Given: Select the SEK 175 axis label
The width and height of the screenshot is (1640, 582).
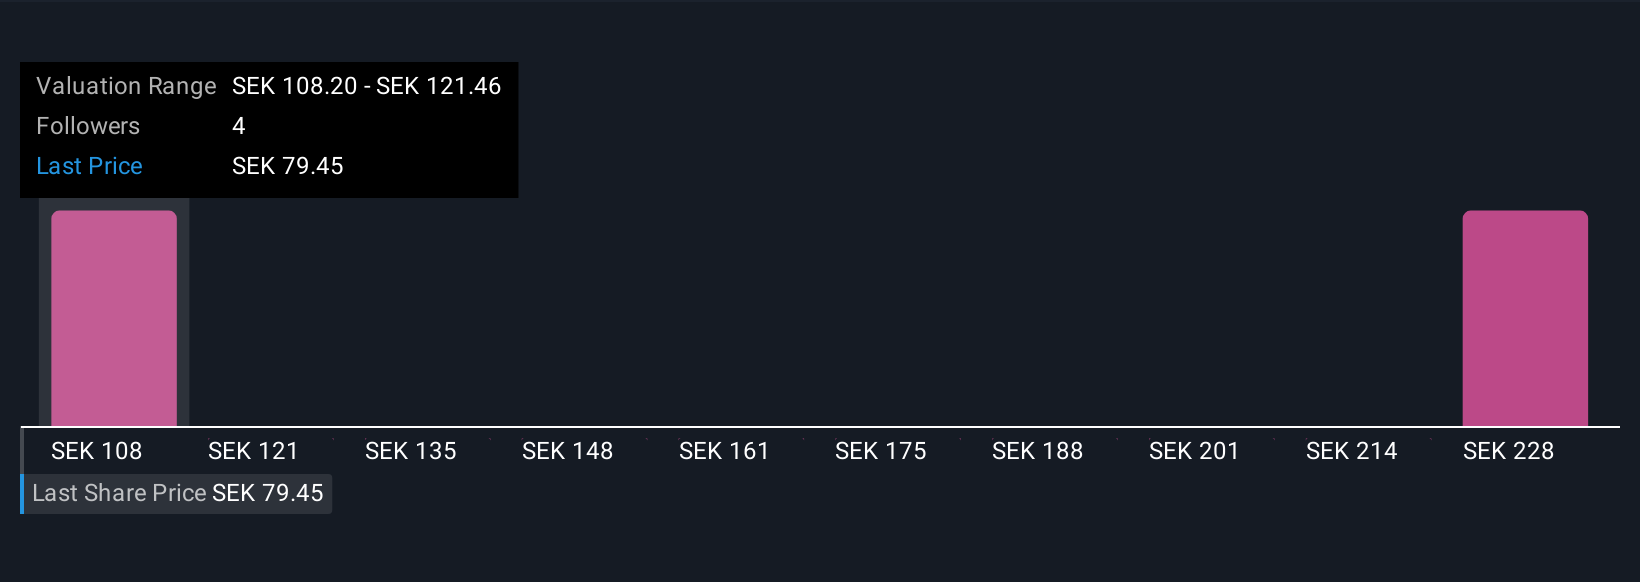Looking at the screenshot, I should [881, 451].
